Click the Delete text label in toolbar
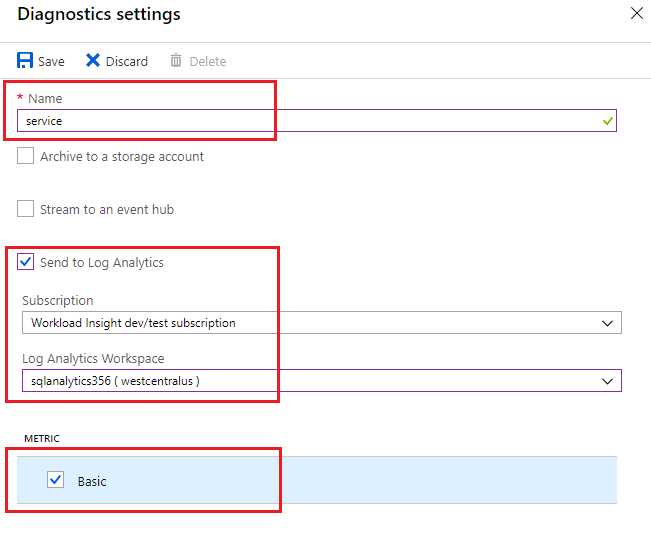Screen dimensions: 651x535 tap(208, 61)
